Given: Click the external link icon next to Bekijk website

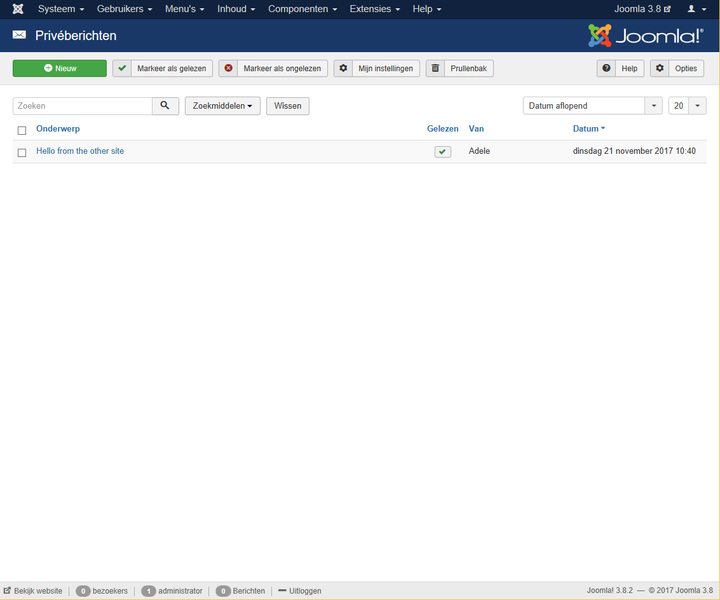Looking at the screenshot, I should (x=7, y=590).
